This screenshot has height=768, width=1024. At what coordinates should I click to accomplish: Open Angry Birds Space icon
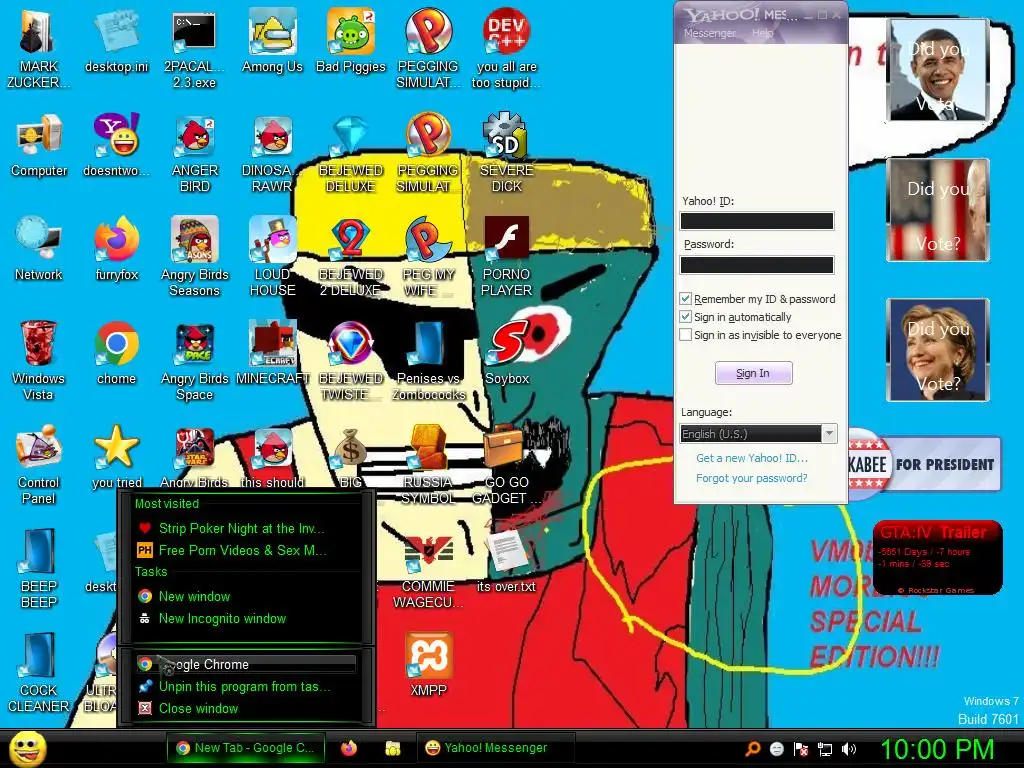click(x=195, y=360)
